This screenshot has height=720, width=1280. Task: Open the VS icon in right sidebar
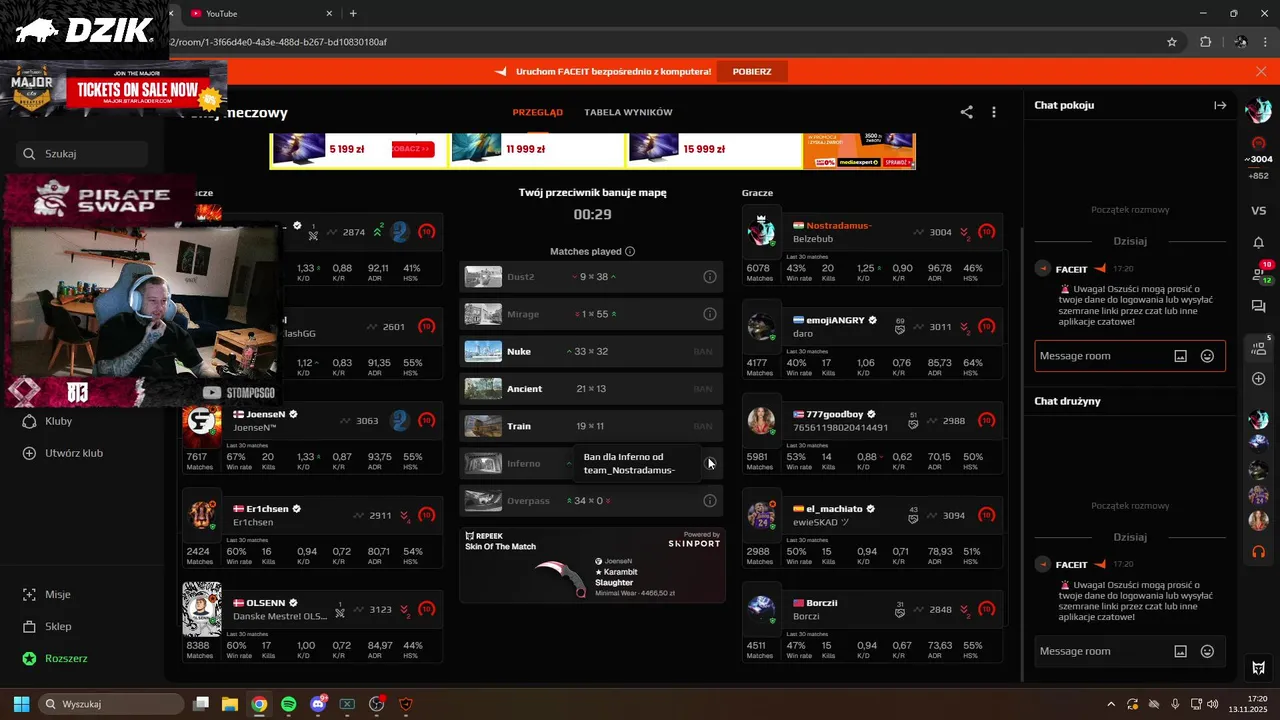(x=1258, y=210)
